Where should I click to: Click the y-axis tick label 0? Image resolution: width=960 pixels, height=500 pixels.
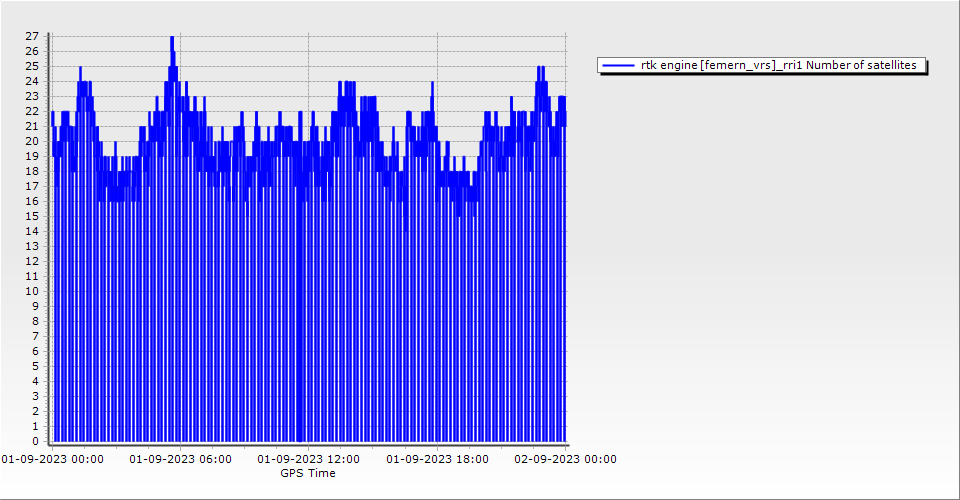click(35, 441)
